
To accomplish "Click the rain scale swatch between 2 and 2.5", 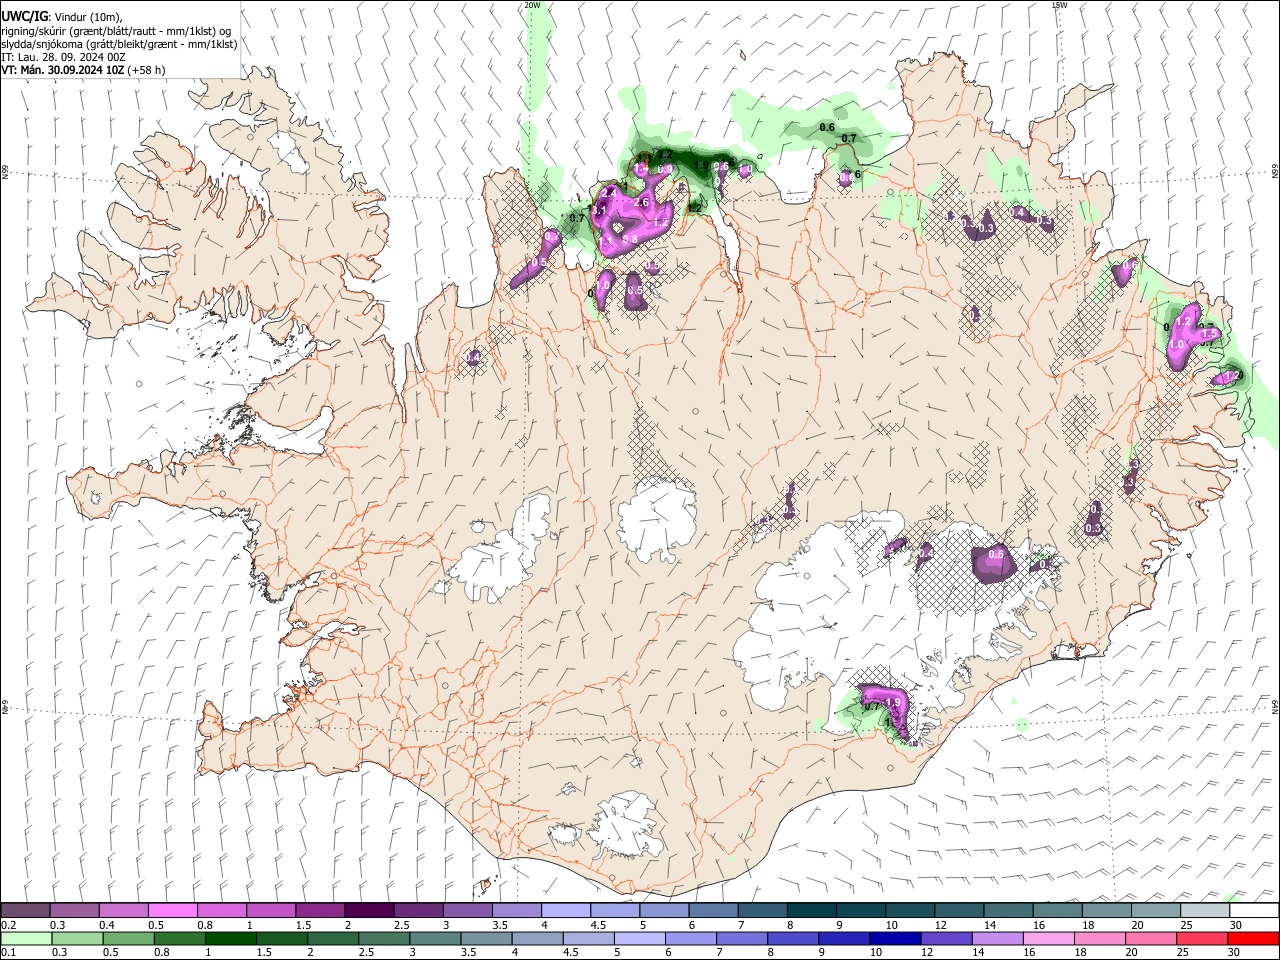I will click(334, 938).
